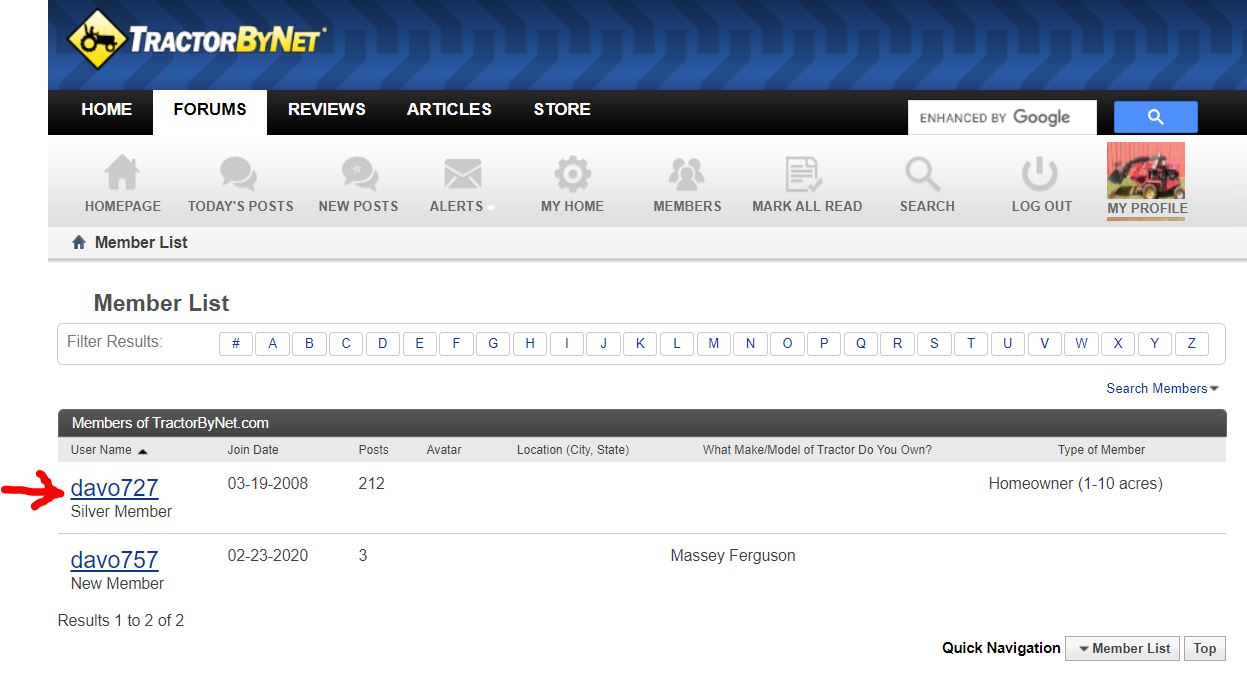This screenshot has width=1247, height=675.
Task: Filter members by letter U
Action: click(1008, 344)
